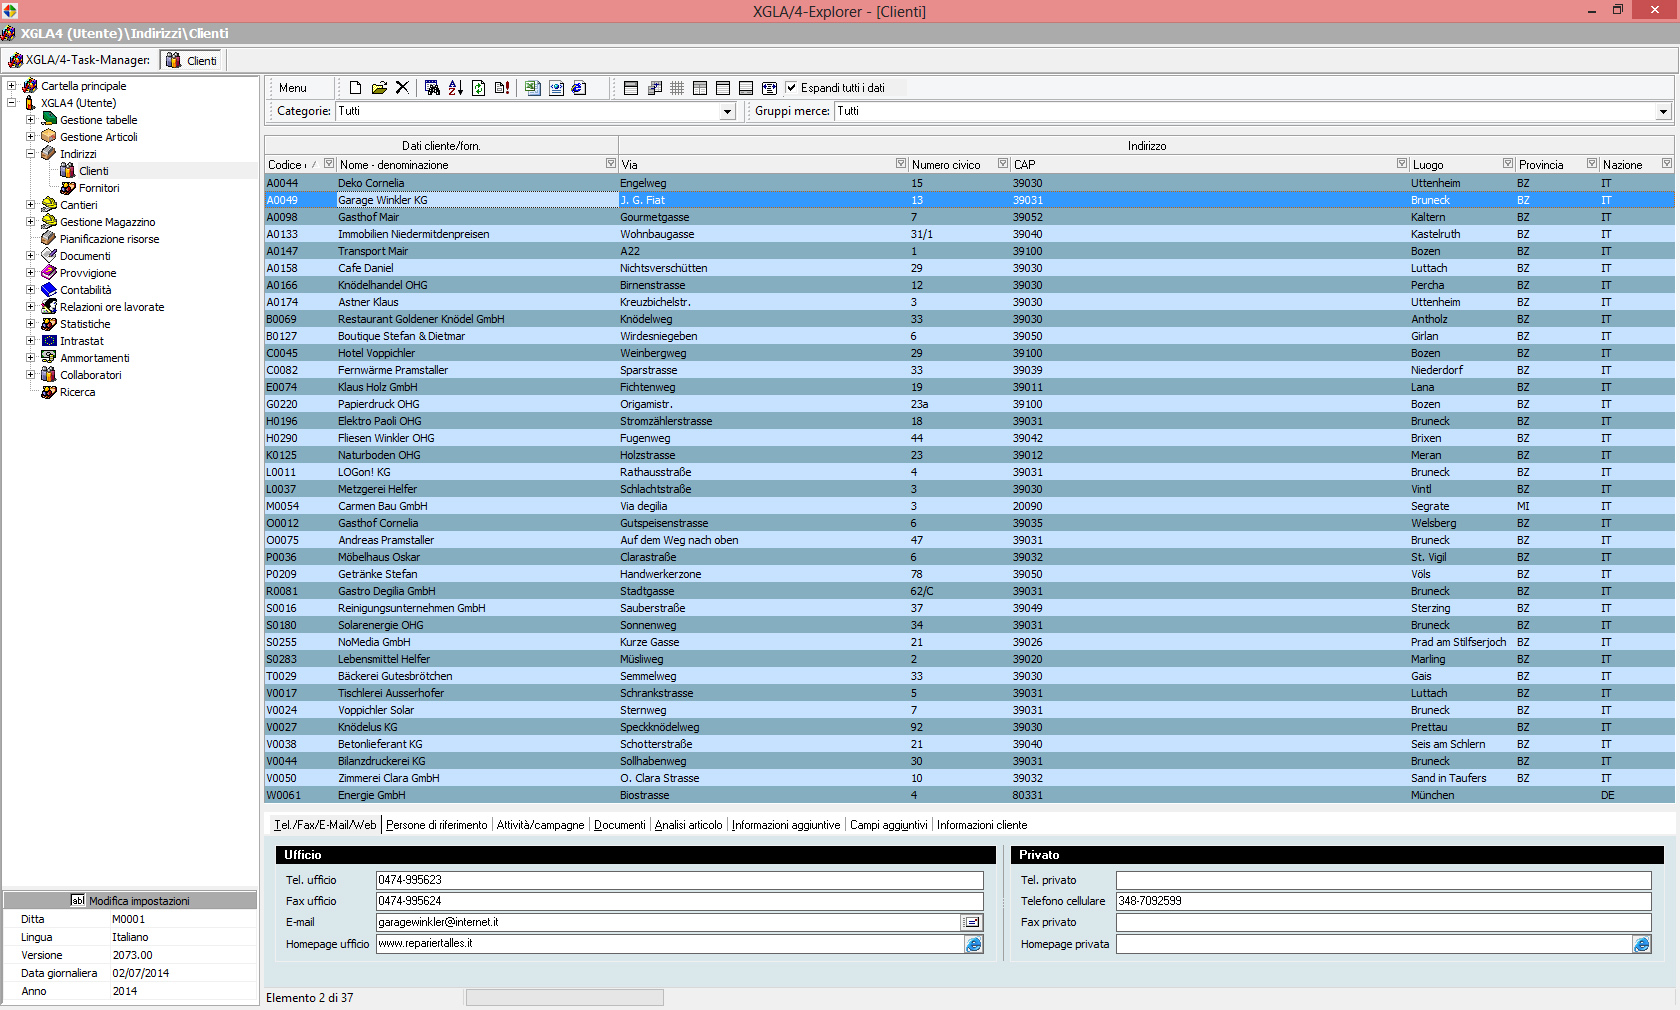The image size is (1680, 1010).
Task: Delete record using the X toolbar icon
Action: point(402,88)
